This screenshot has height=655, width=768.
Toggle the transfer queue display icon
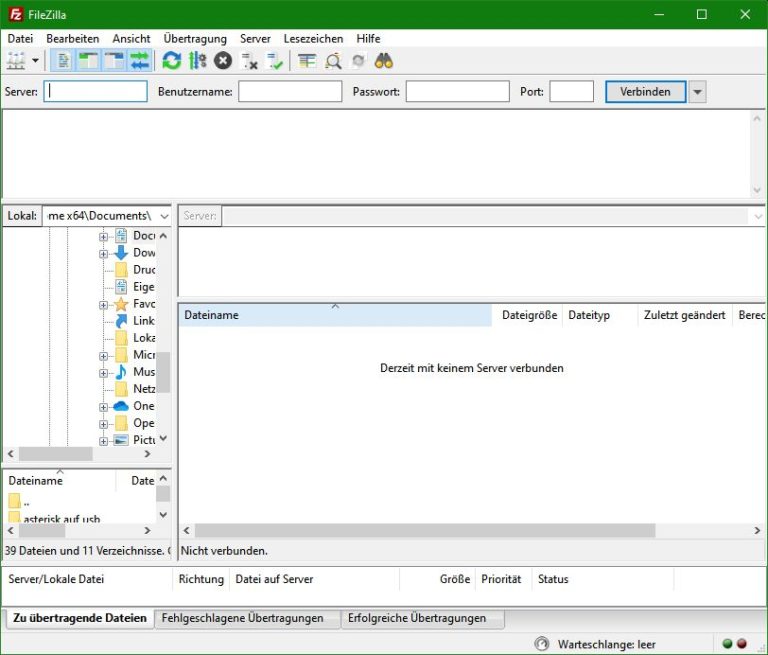[x=139, y=61]
